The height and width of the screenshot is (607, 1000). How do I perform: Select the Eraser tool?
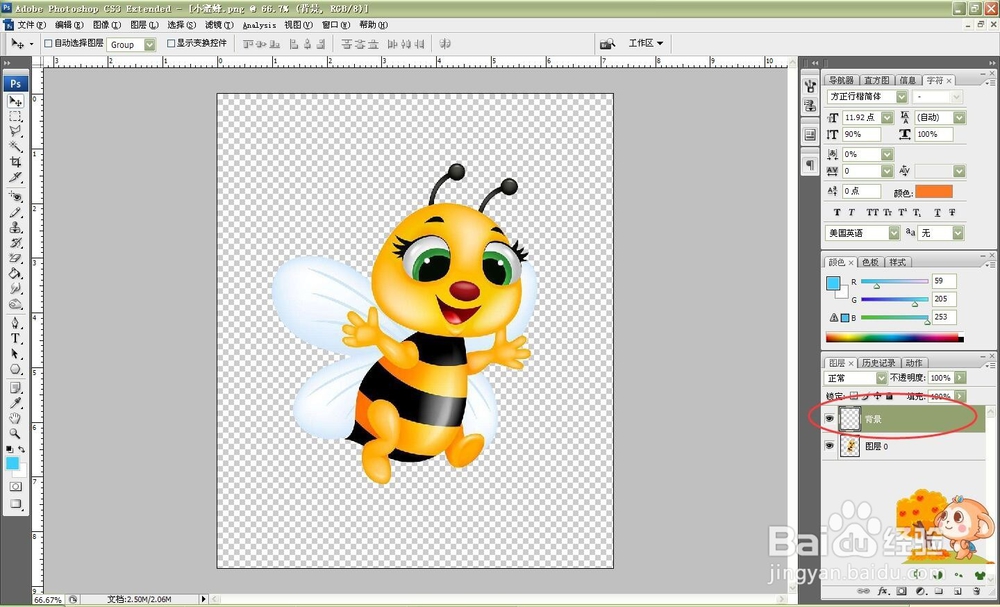point(15,259)
